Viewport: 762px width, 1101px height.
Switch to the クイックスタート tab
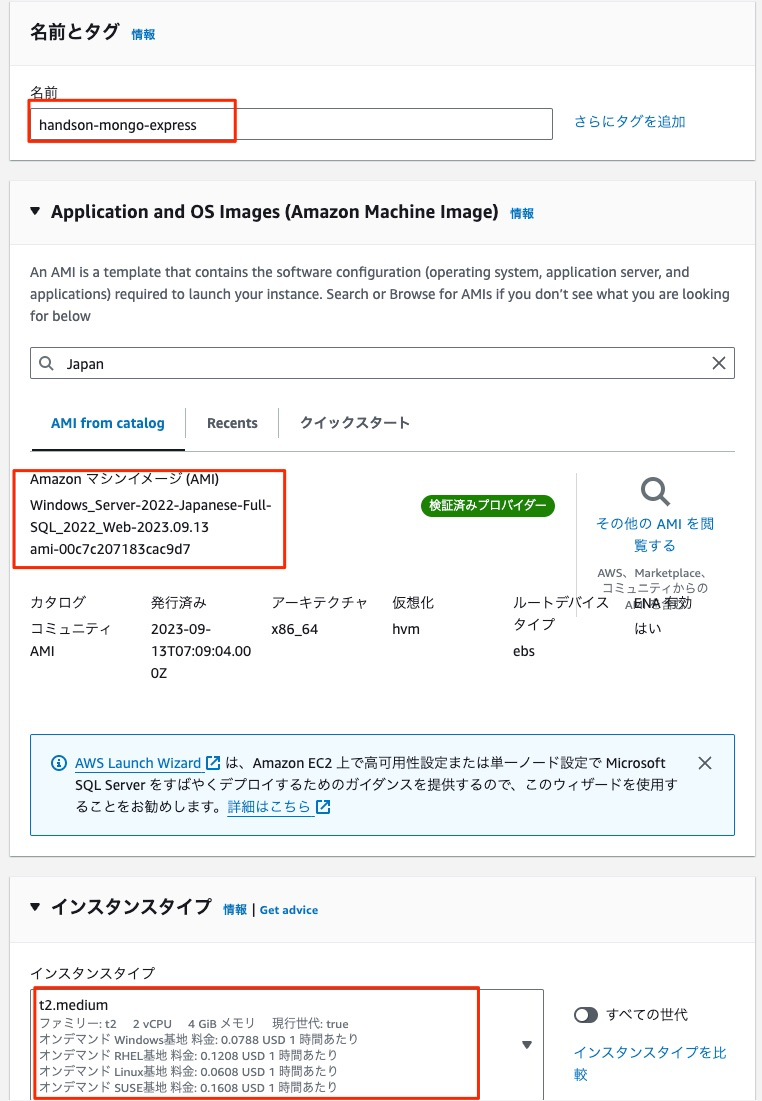pos(355,423)
